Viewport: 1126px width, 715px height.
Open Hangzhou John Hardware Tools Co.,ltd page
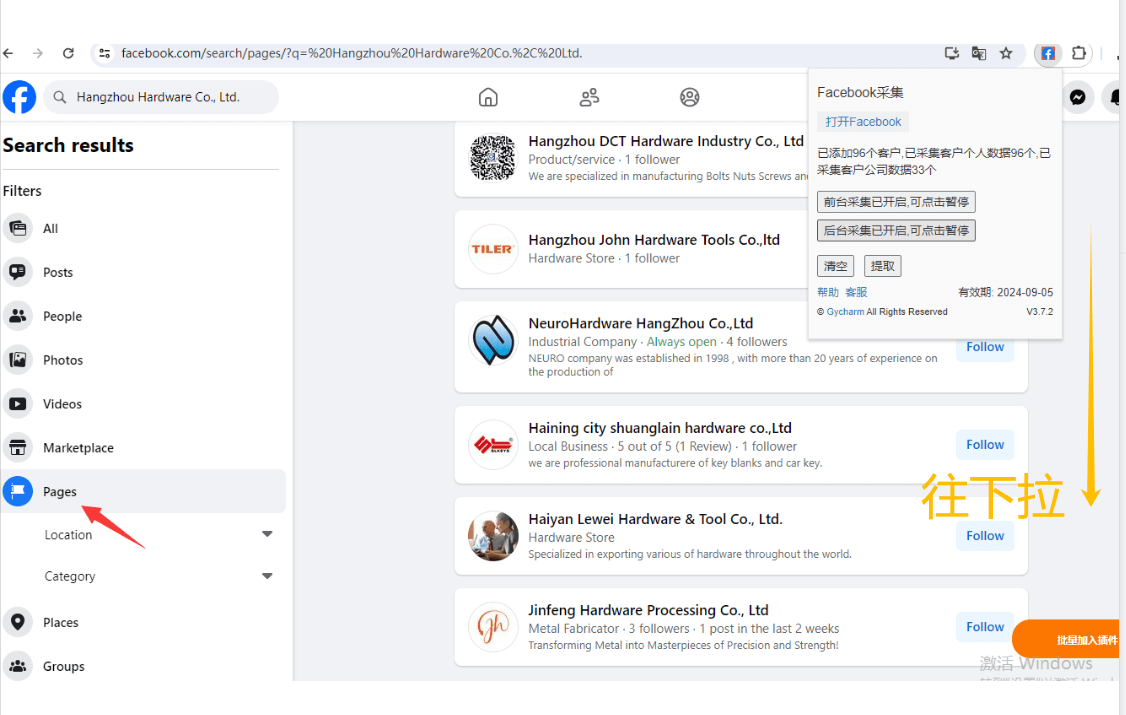(x=654, y=240)
